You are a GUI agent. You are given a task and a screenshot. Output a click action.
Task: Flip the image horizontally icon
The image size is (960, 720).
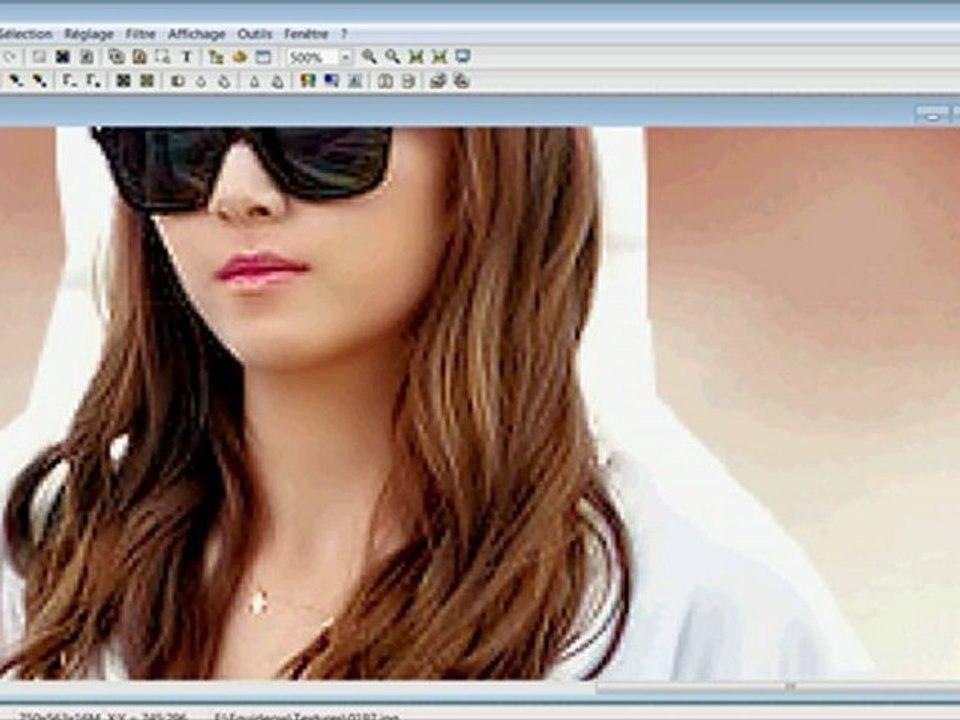385,81
